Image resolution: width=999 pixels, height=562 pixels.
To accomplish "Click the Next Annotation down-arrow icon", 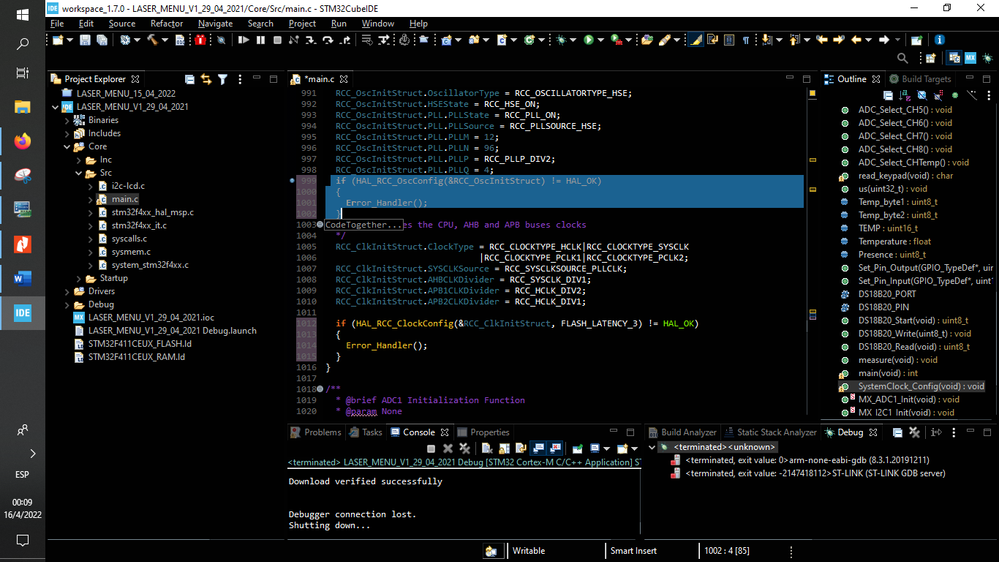I will 767,40.
